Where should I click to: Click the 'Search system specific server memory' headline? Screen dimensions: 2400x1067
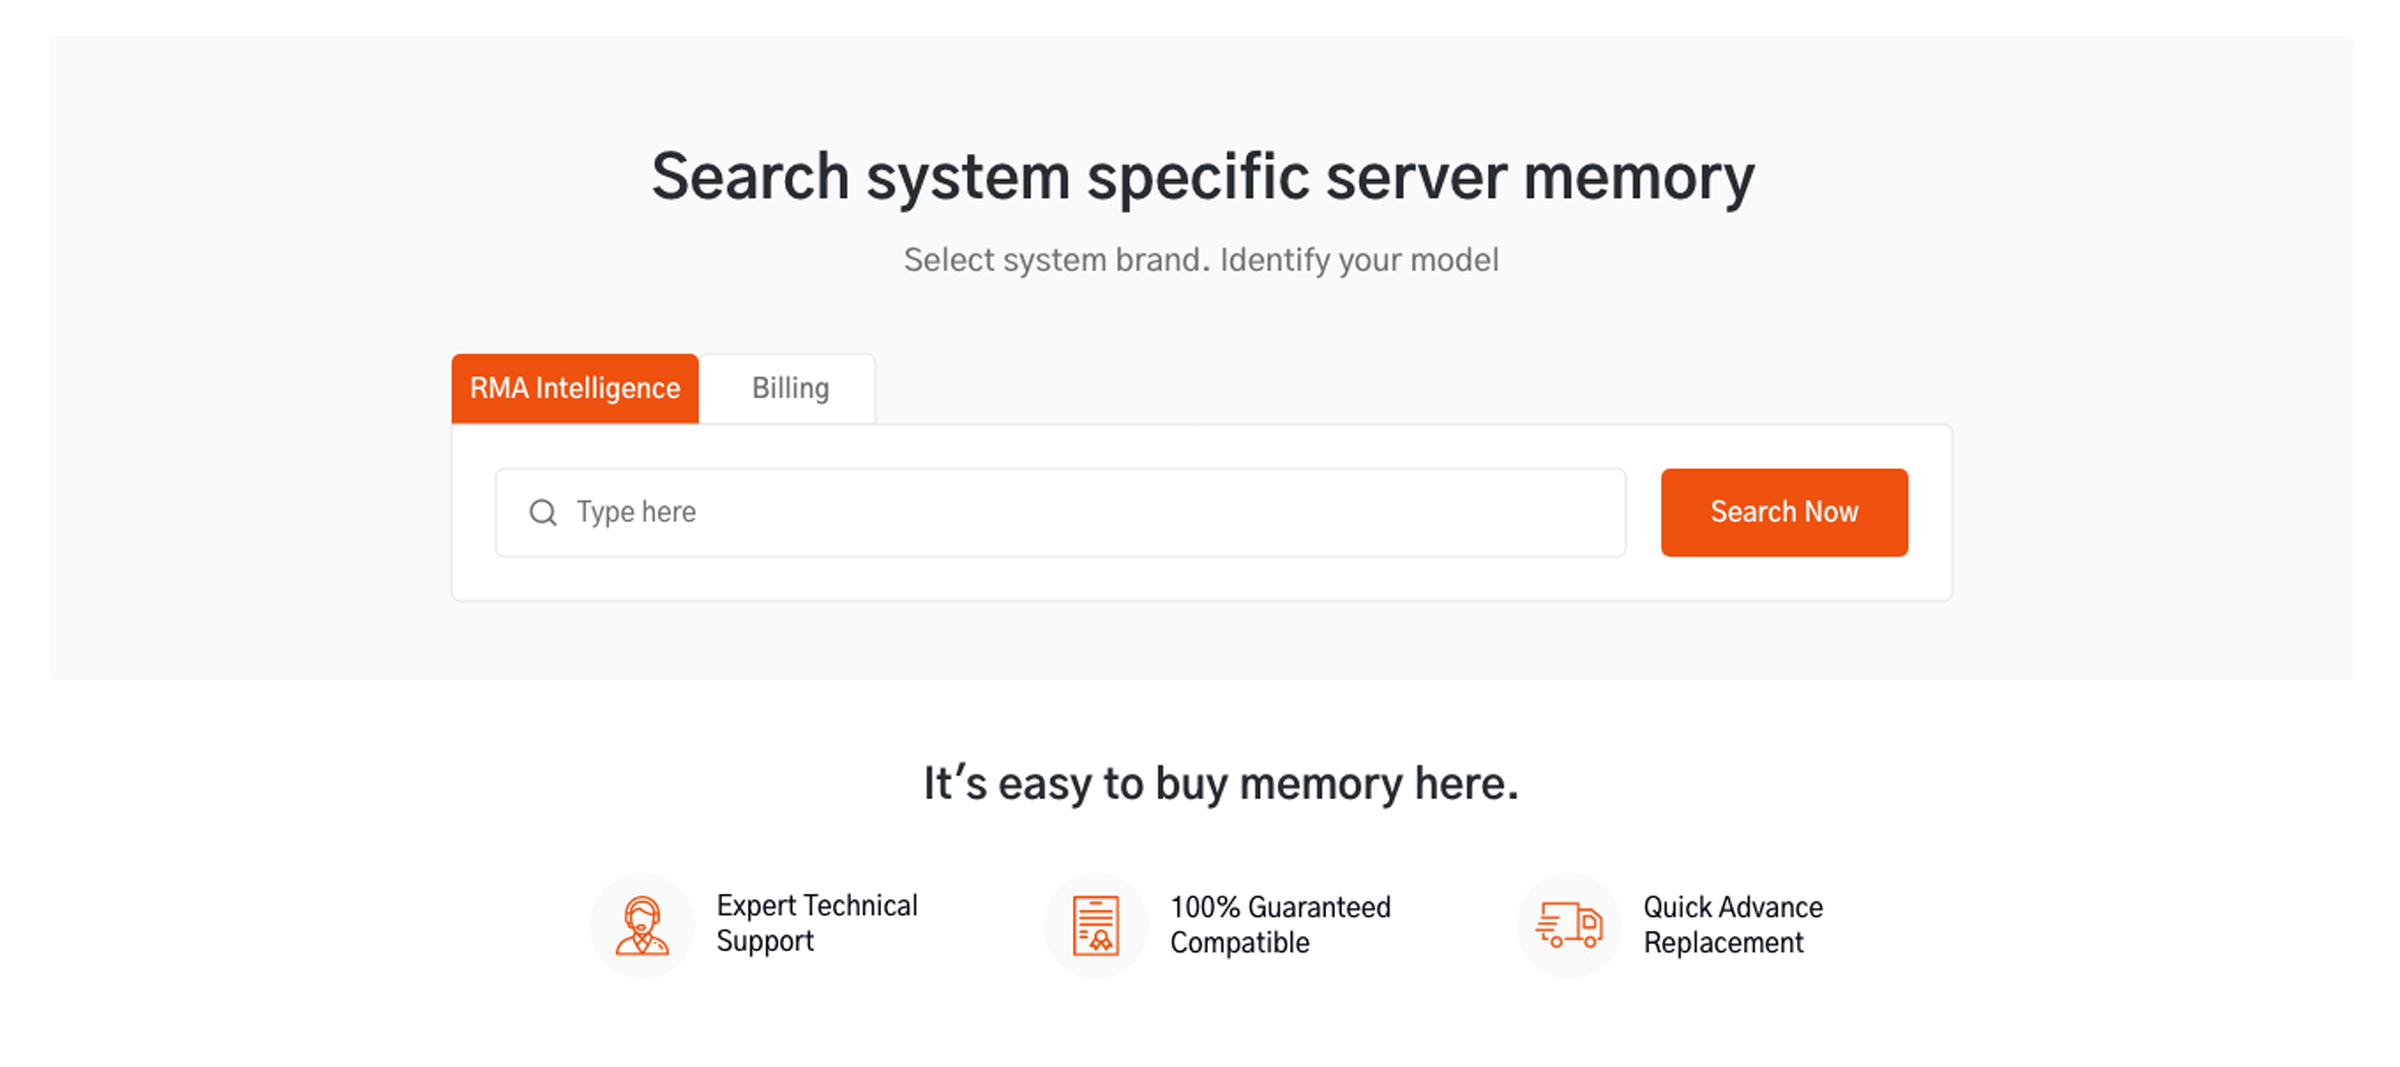coord(1202,177)
